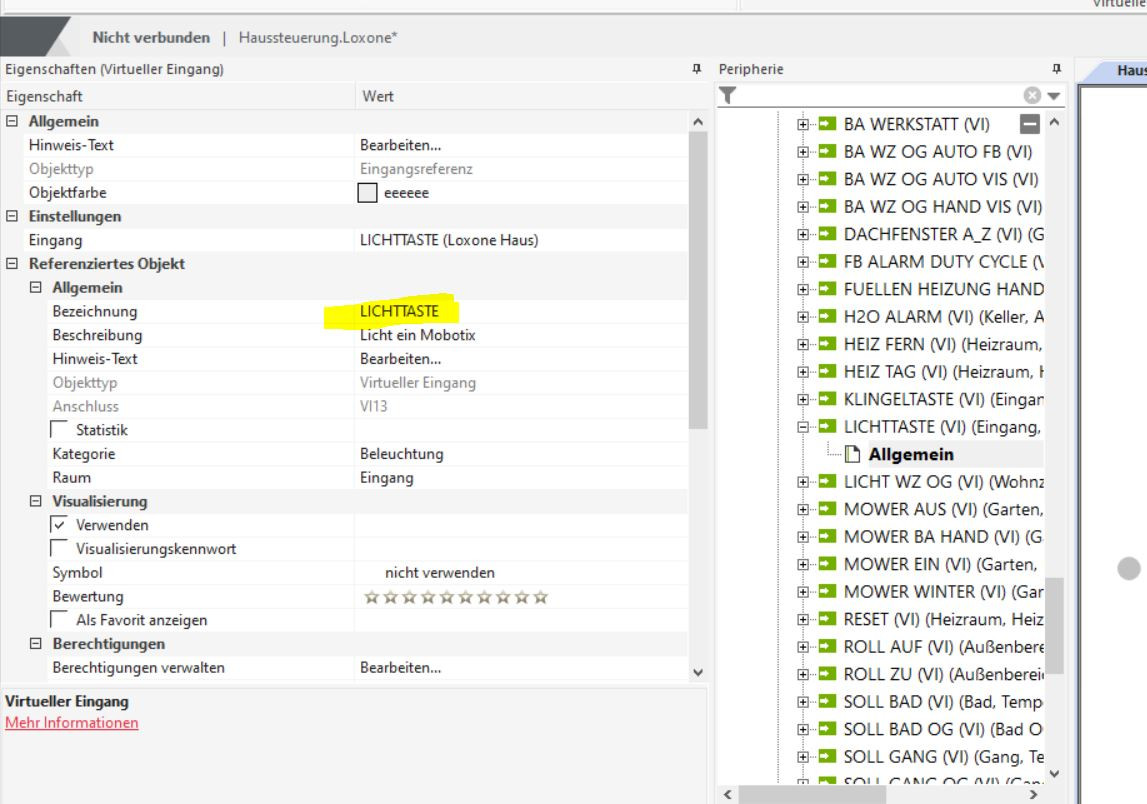This screenshot has height=804, width=1147.
Task: Tick the Als Favorit anzeigen checkbox
Action: [x=60, y=620]
